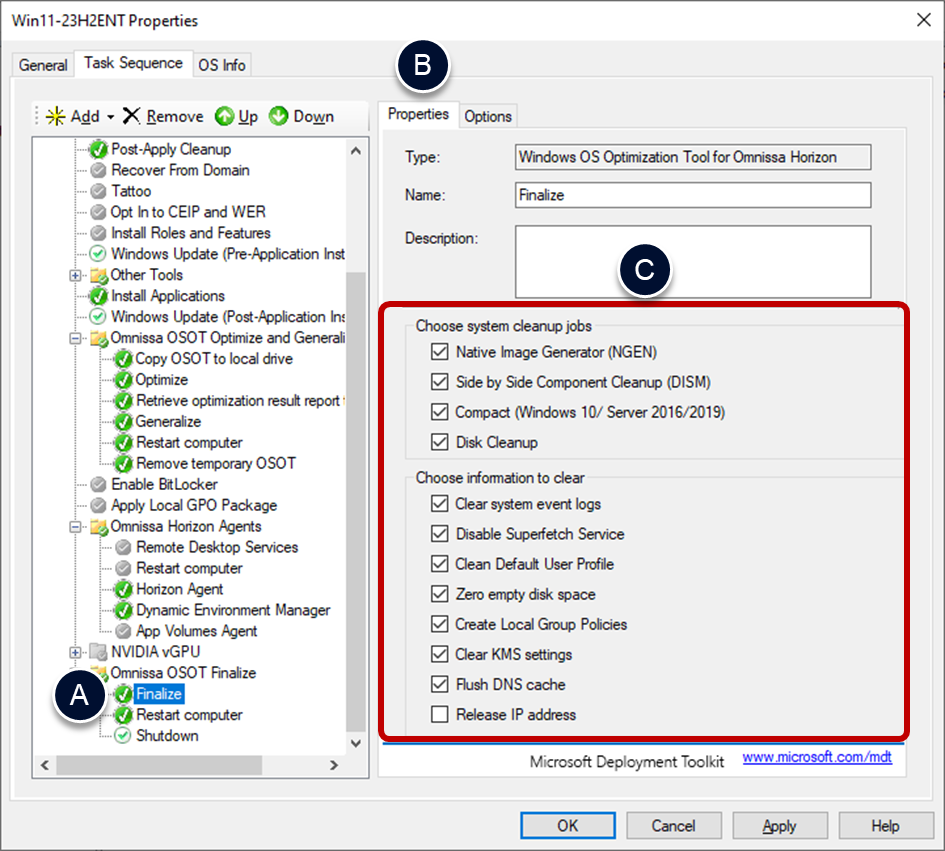Click the gray icon next to Tattoo

tap(98, 191)
